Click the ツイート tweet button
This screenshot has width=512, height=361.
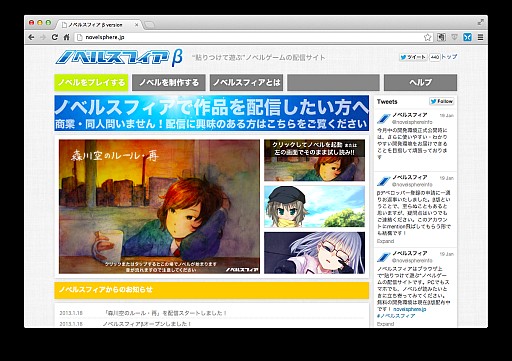point(413,57)
